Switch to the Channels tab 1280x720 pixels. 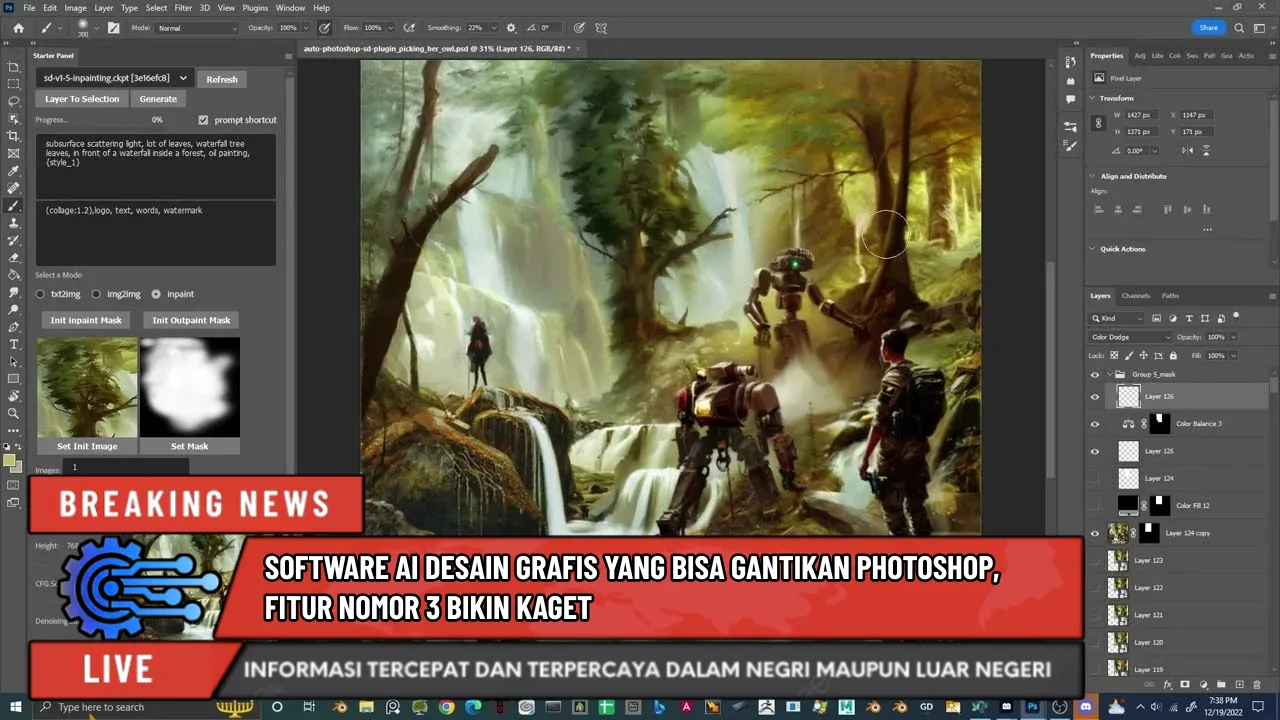tap(1135, 296)
